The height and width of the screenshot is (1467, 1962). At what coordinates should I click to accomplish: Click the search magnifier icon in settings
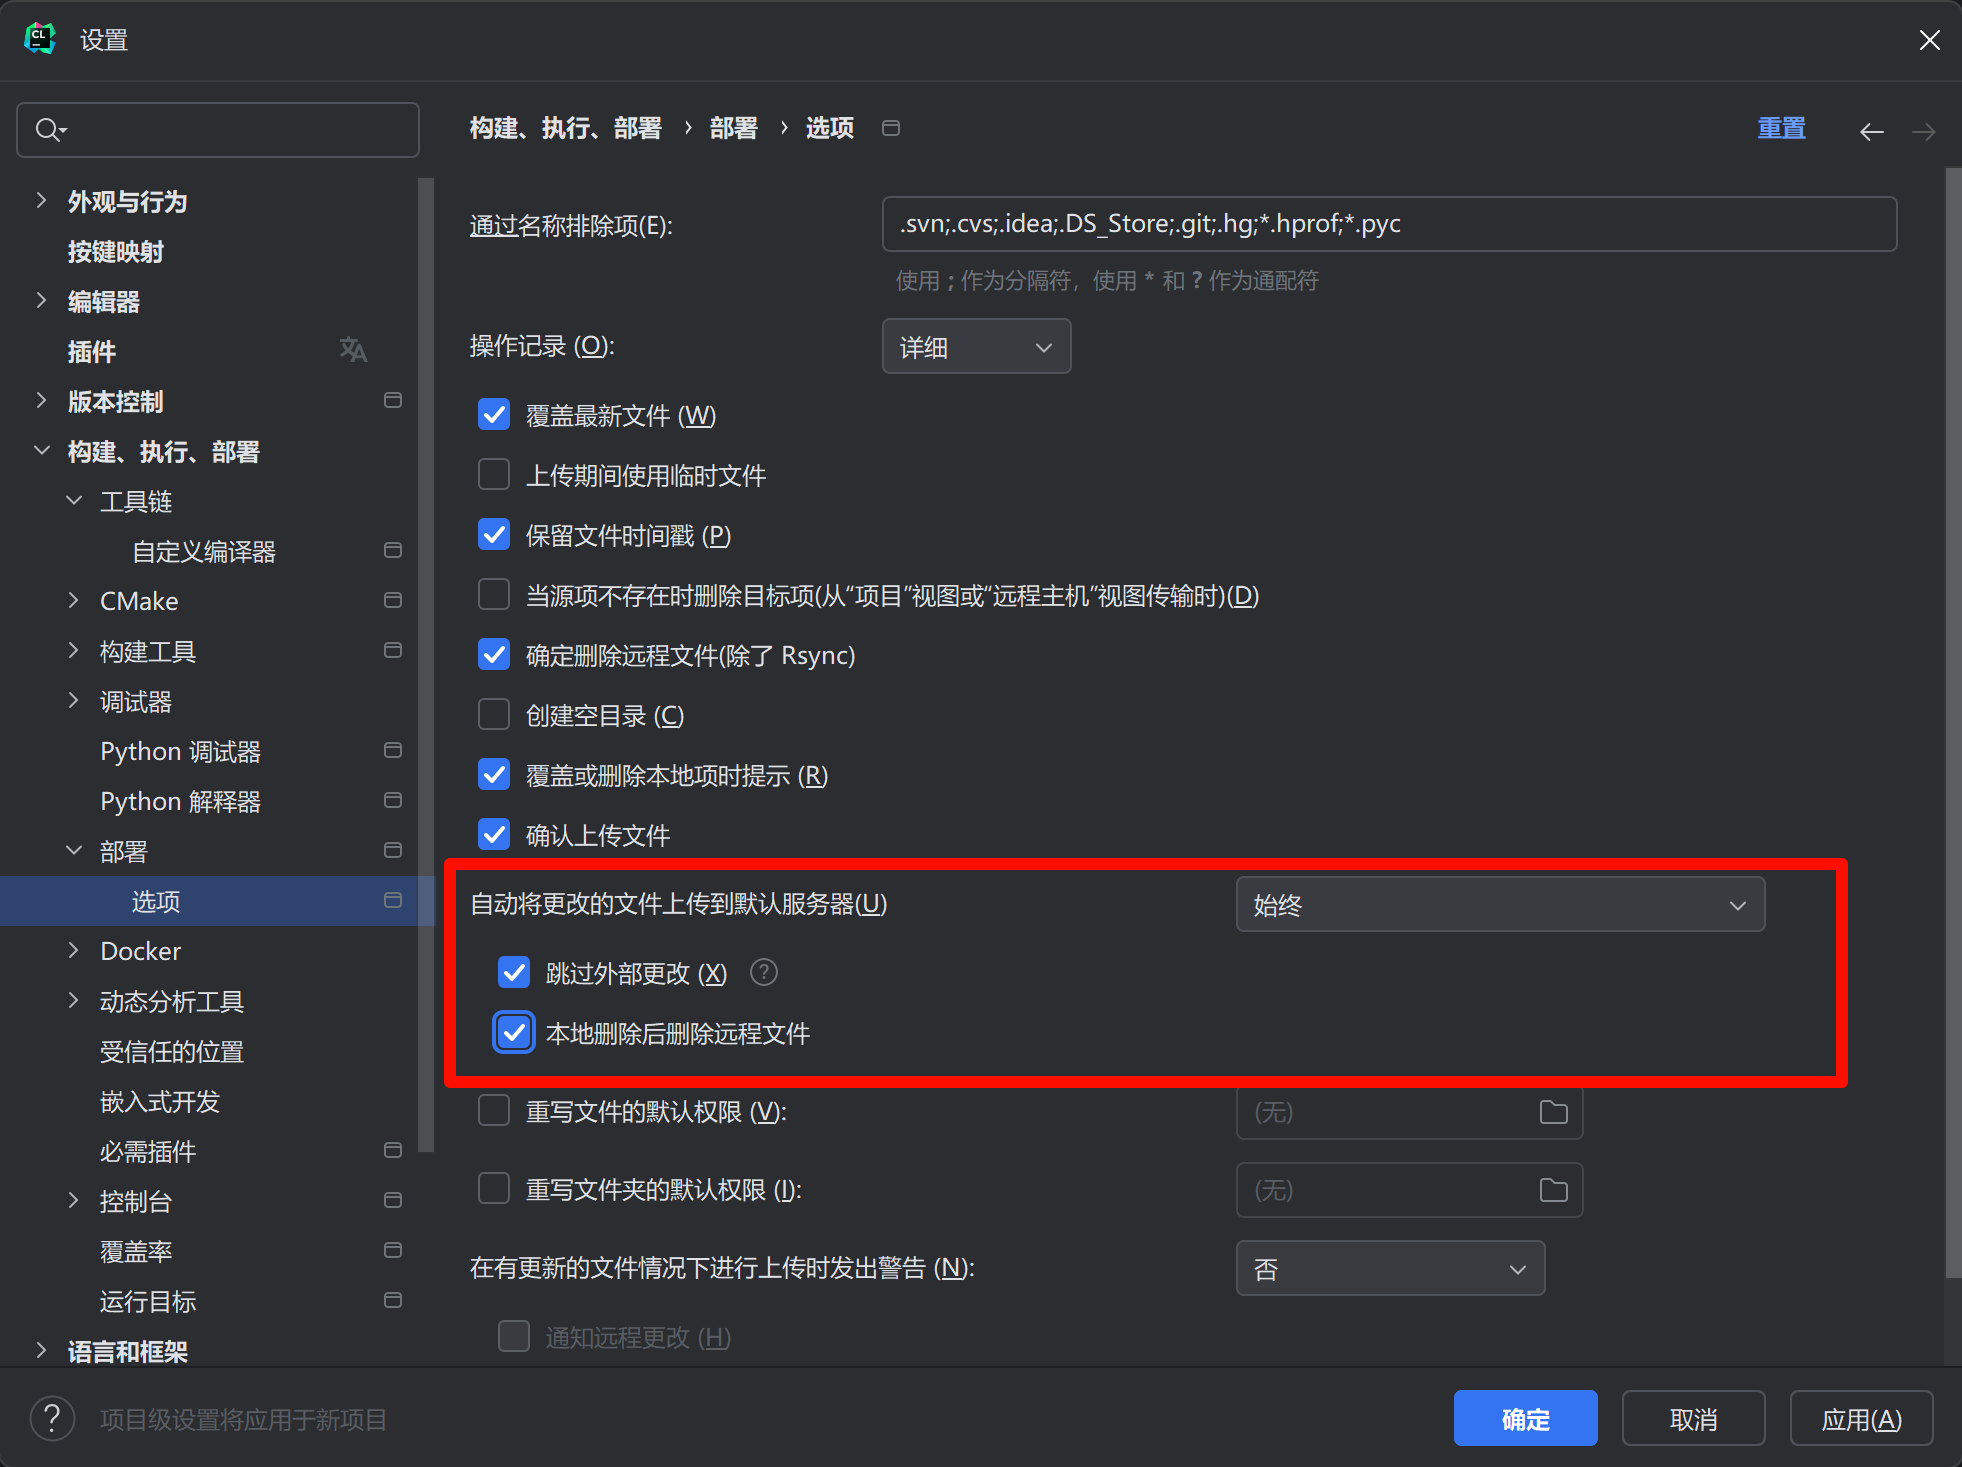(x=48, y=130)
